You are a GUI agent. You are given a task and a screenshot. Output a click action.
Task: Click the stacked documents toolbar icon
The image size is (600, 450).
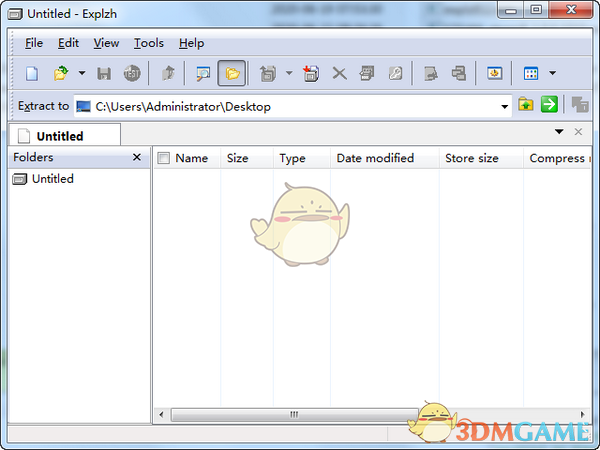pos(367,73)
